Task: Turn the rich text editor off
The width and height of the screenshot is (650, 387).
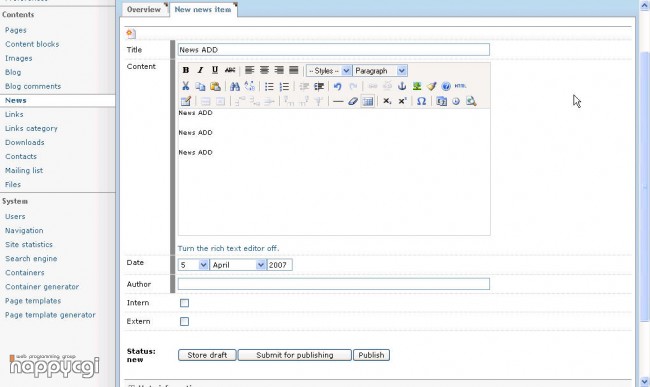Action: pos(228,248)
